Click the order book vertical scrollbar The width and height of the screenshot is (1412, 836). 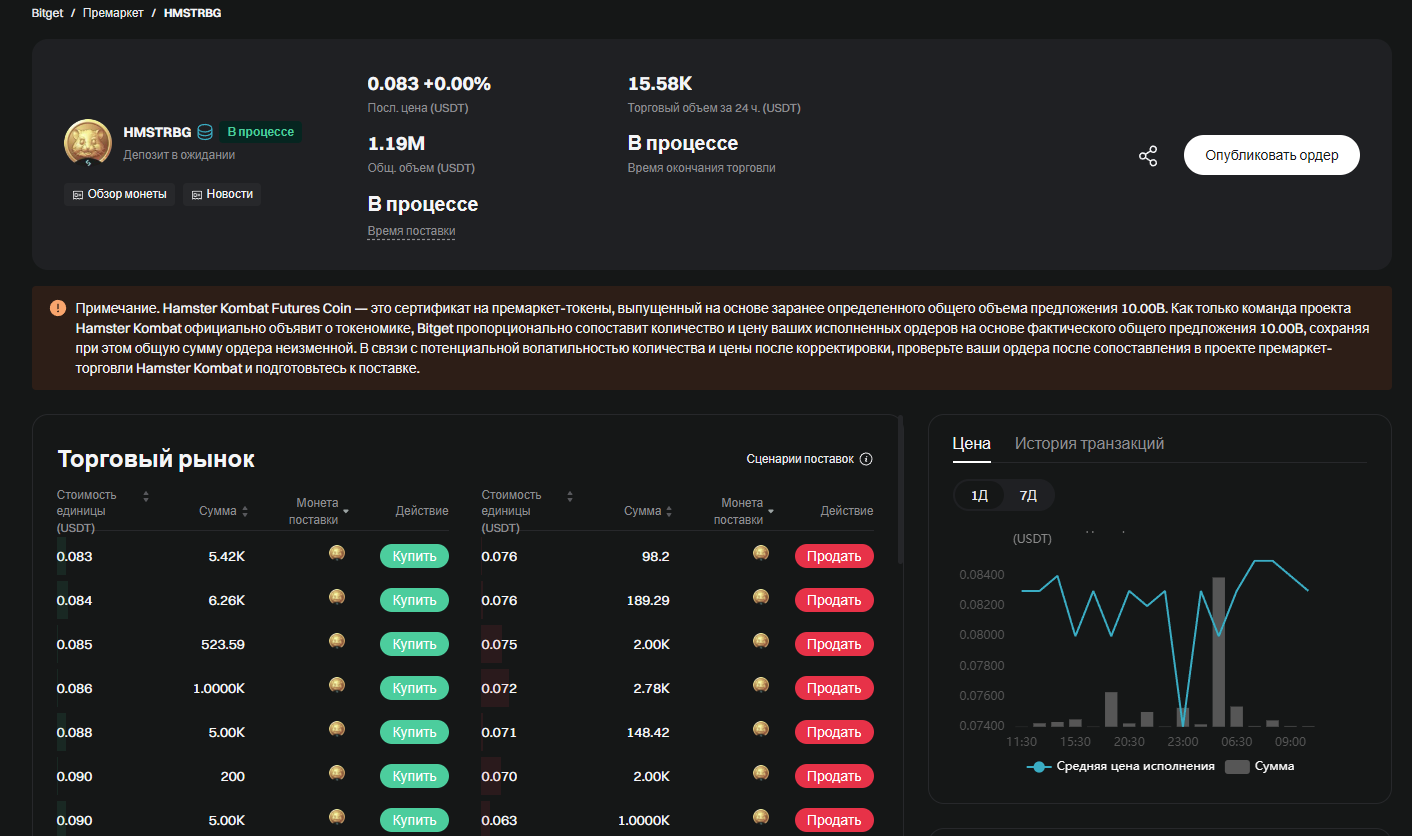901,490
